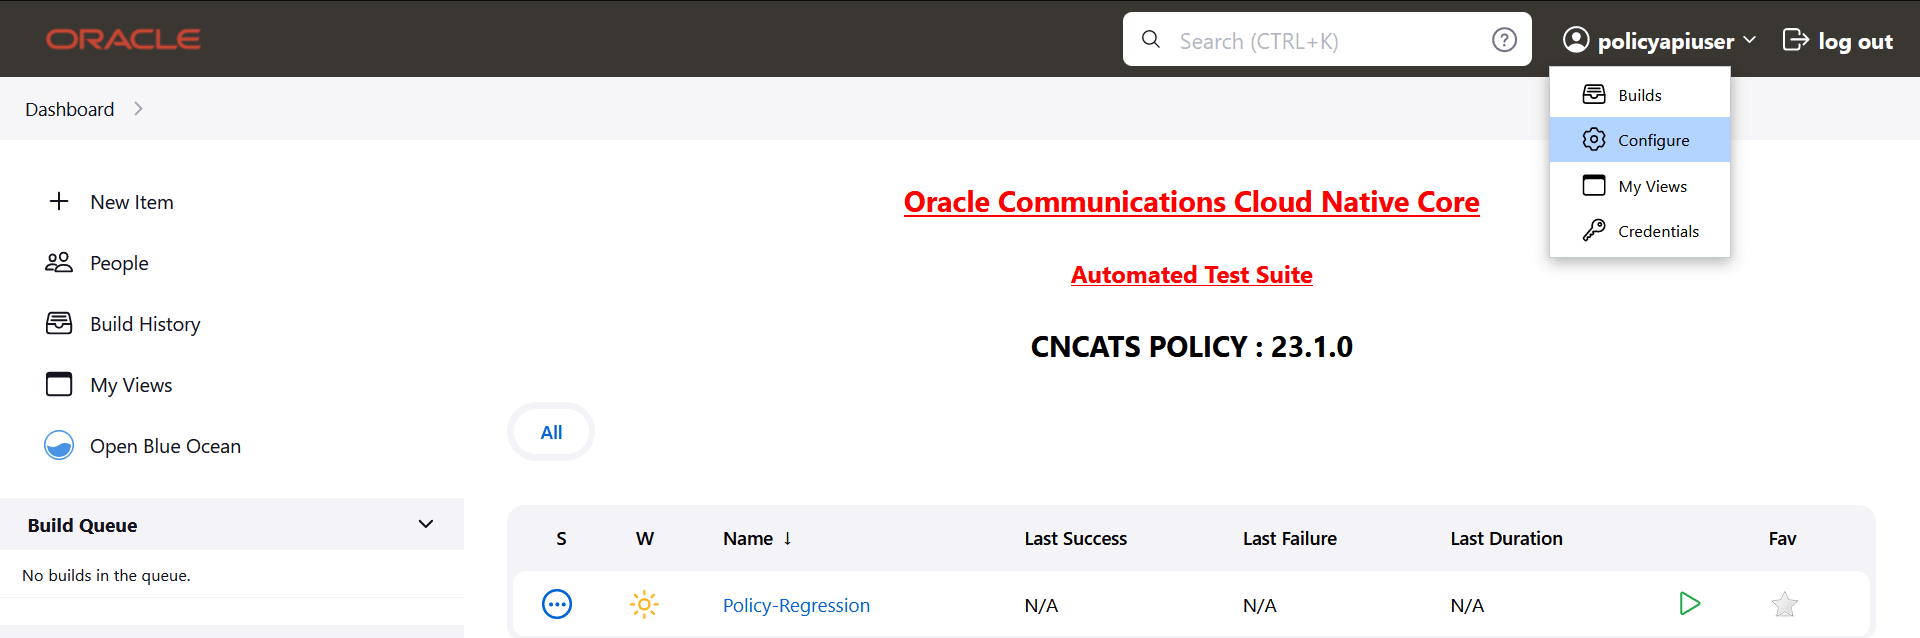The height and width of the screenshot is (638, 1920).
Task: Click the Builds inbox icon in user menu
Action: click(x=1594, y=95)
